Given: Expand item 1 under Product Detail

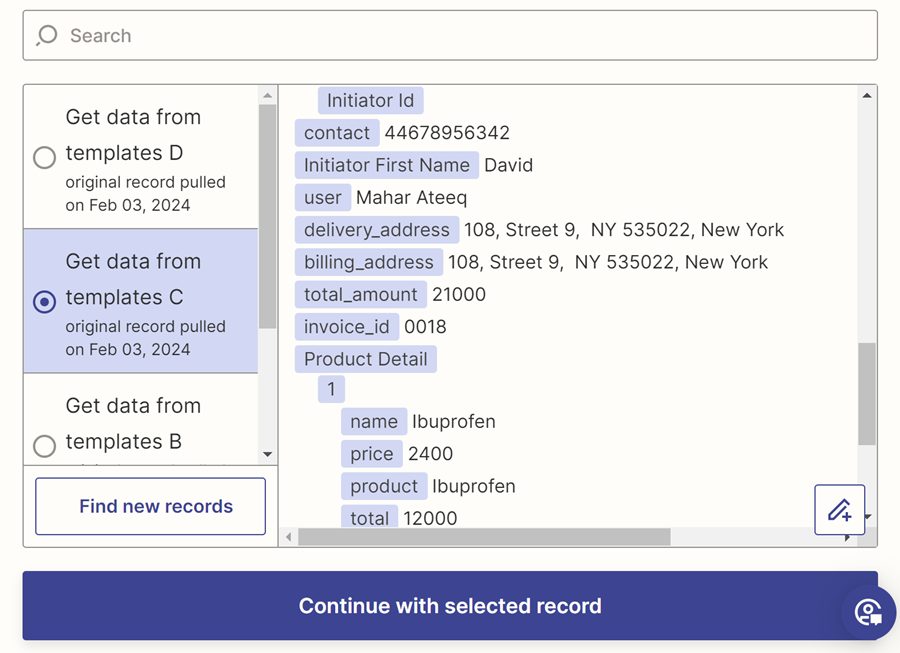Looking at the screenshot, I should tap(331, 389).
